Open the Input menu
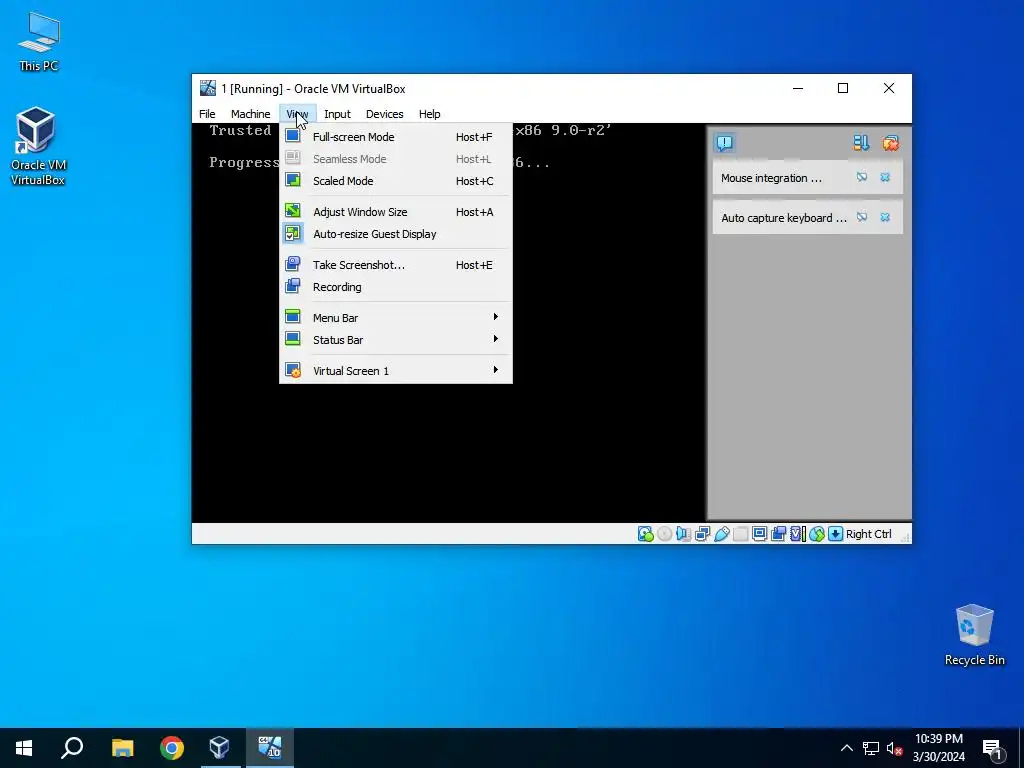 (x=337, y=114)
